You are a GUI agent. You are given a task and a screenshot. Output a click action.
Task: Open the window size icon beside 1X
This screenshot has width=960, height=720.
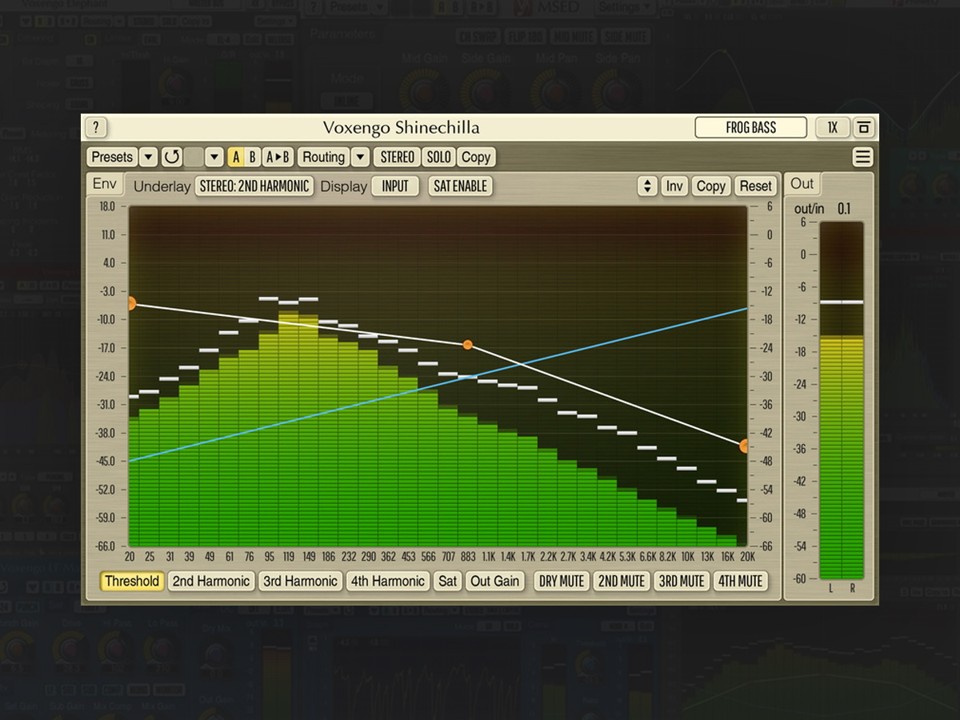click(x=864, y=127)
